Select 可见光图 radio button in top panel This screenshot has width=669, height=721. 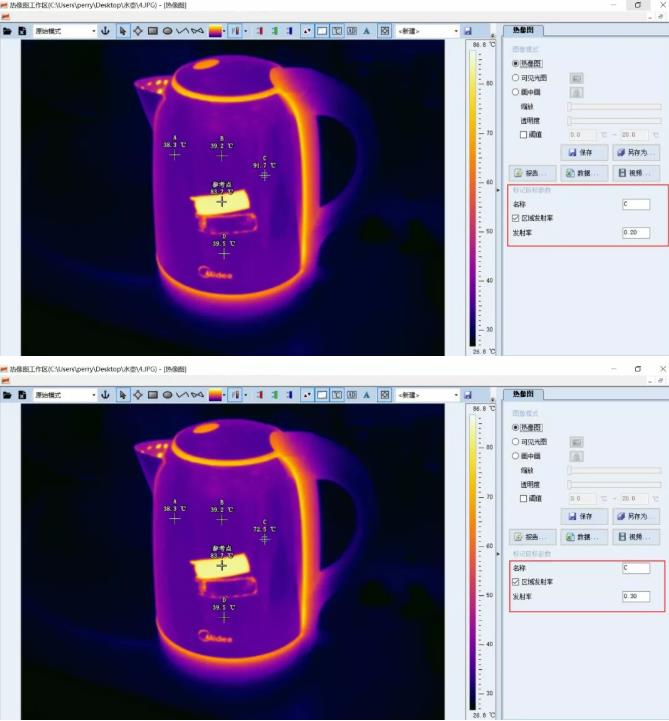pos(515,77)
